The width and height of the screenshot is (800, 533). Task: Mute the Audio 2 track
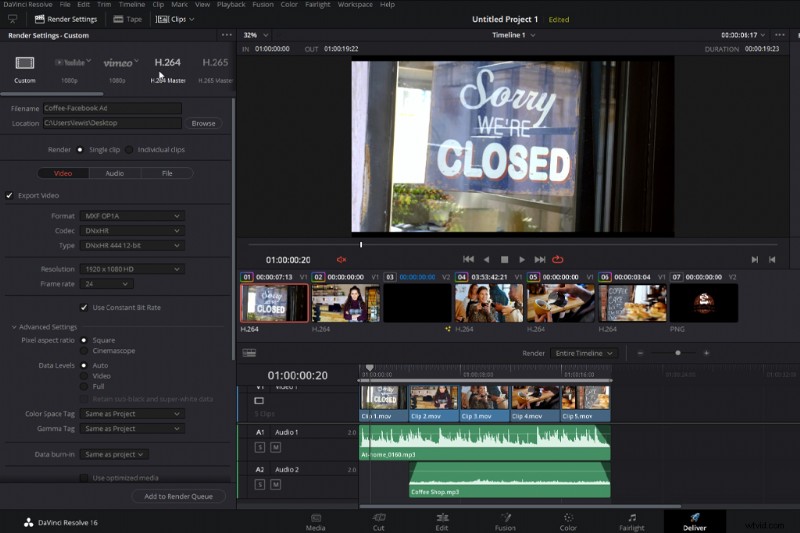276,485
